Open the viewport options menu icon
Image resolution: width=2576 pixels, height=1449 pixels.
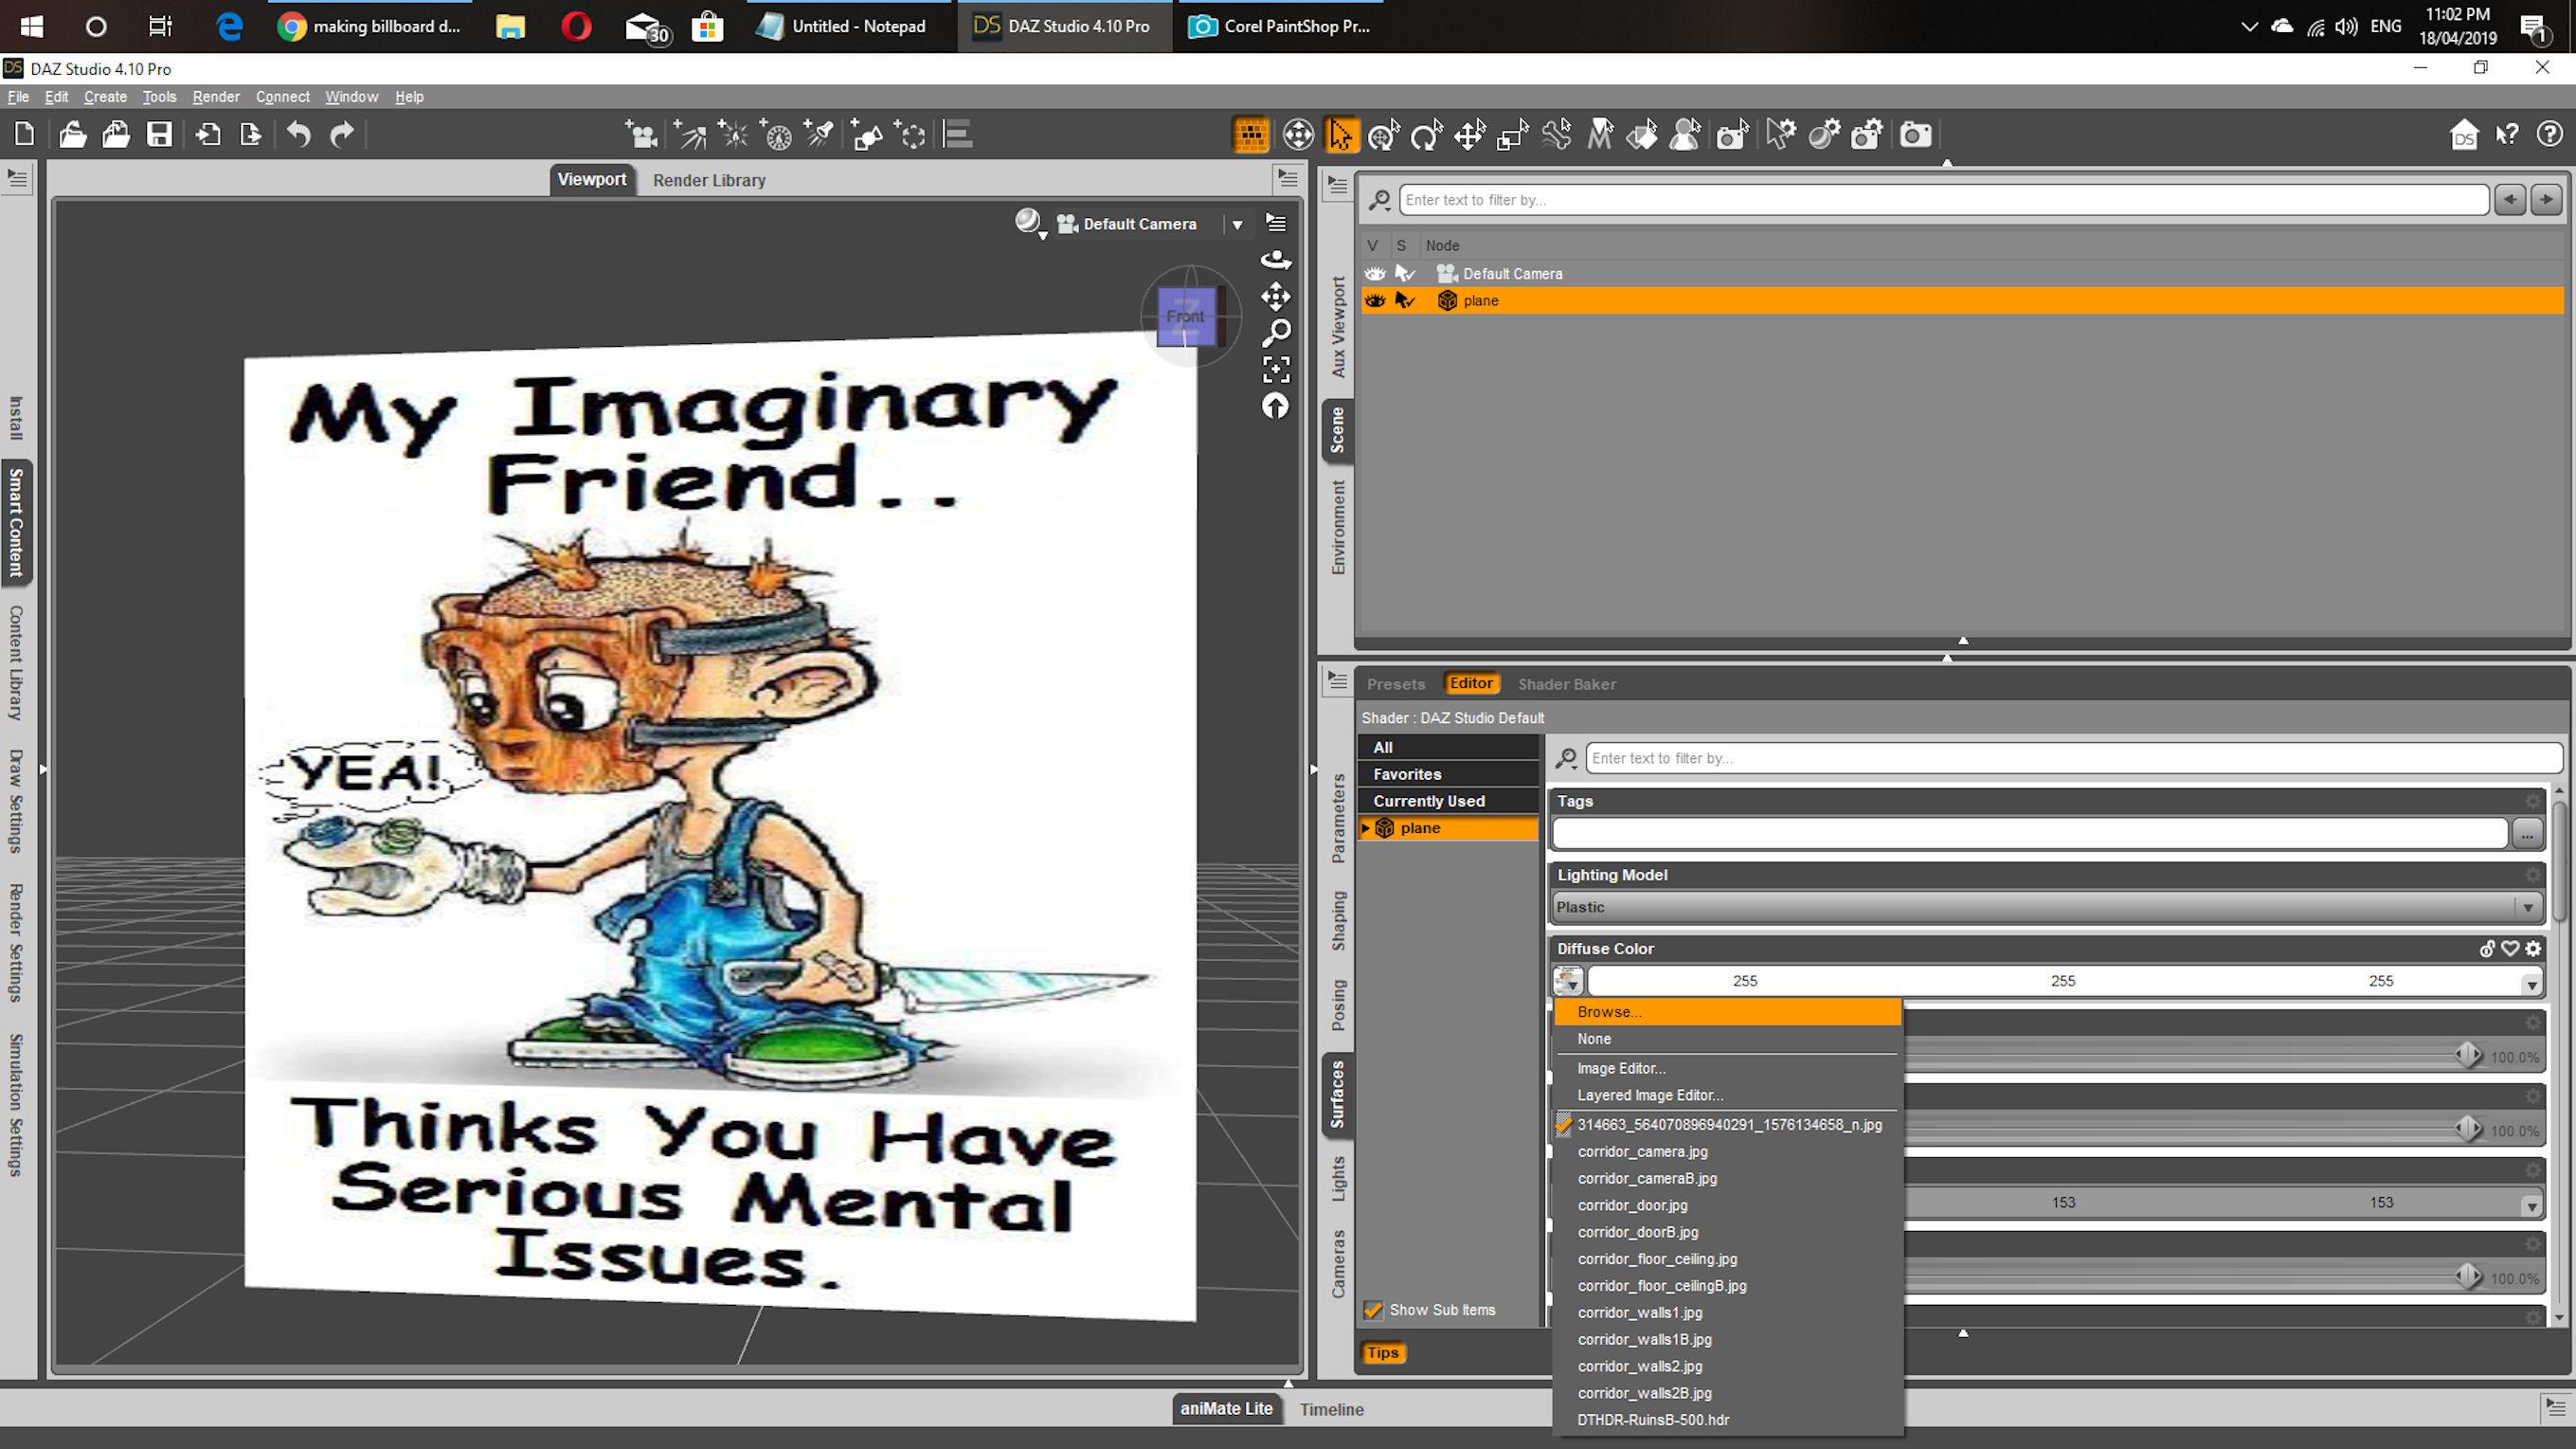point(1275,222)
